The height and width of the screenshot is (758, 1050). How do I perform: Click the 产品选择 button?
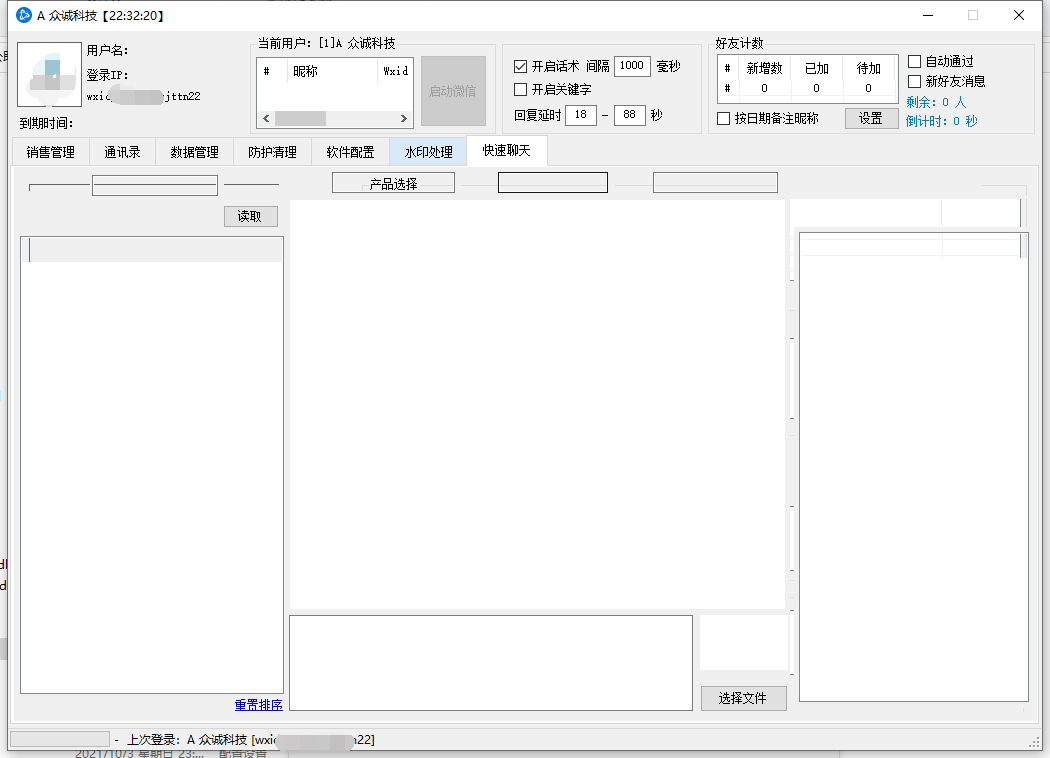393,184
